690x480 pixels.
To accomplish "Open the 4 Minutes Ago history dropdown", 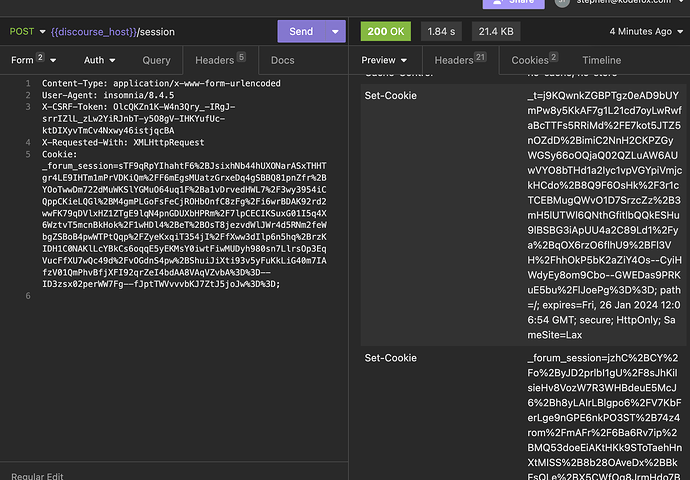I will 646,31.
